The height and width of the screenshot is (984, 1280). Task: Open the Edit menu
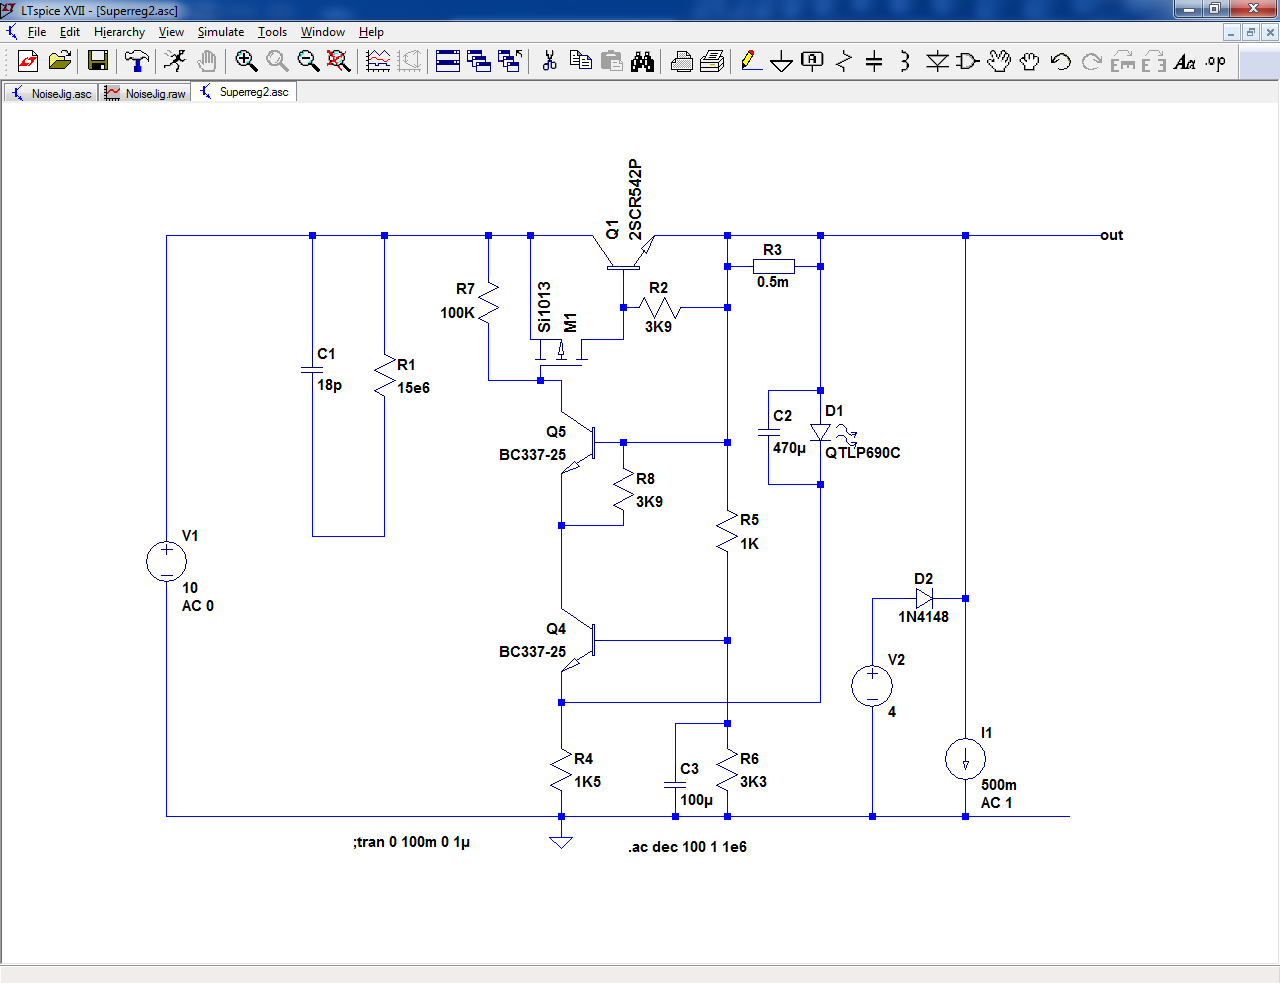pyautogui.click(x=70, y=32)
